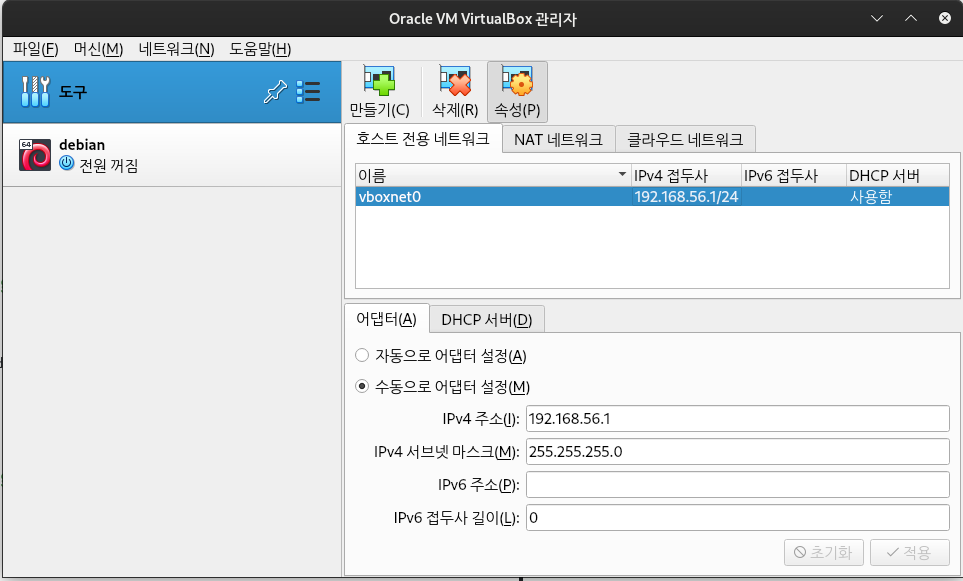Open the 머신(M) menu

[98, 49]
